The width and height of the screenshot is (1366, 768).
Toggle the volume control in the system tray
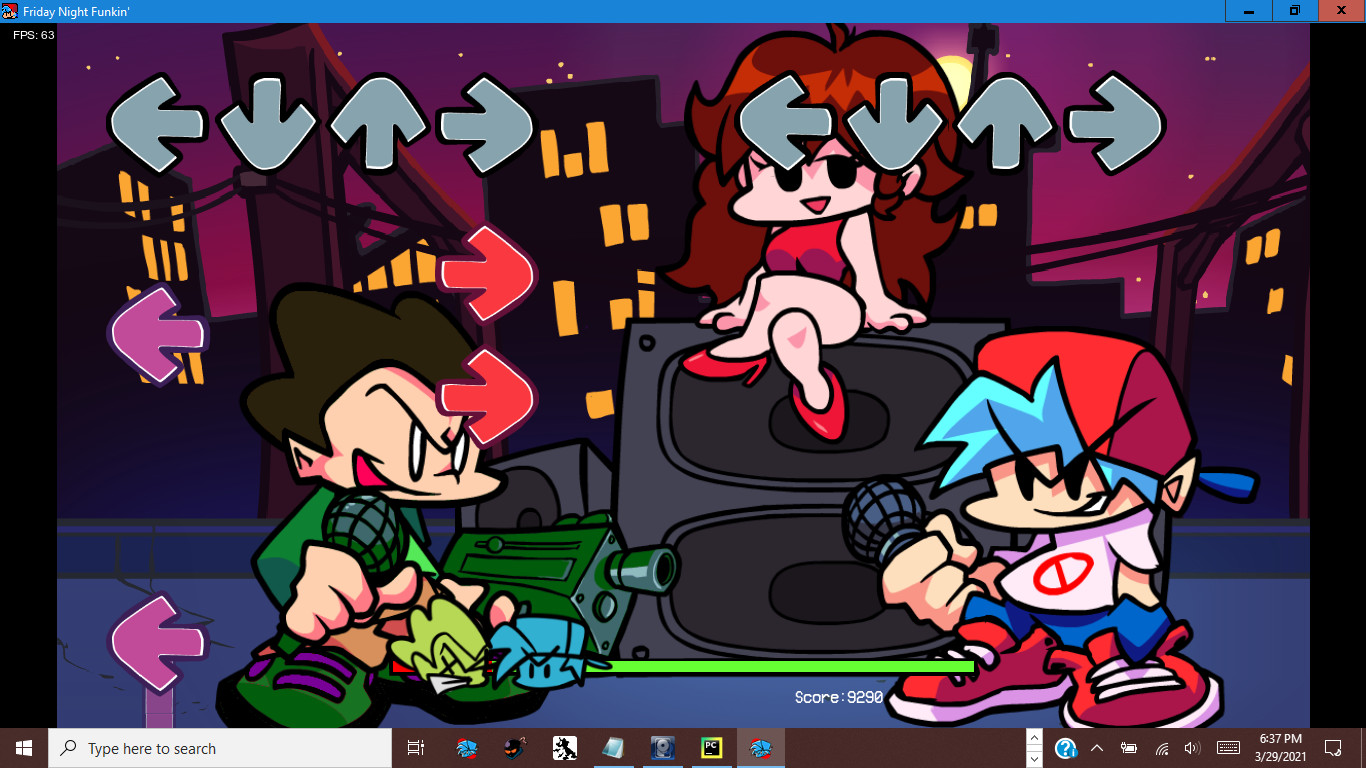(1191, 747)
